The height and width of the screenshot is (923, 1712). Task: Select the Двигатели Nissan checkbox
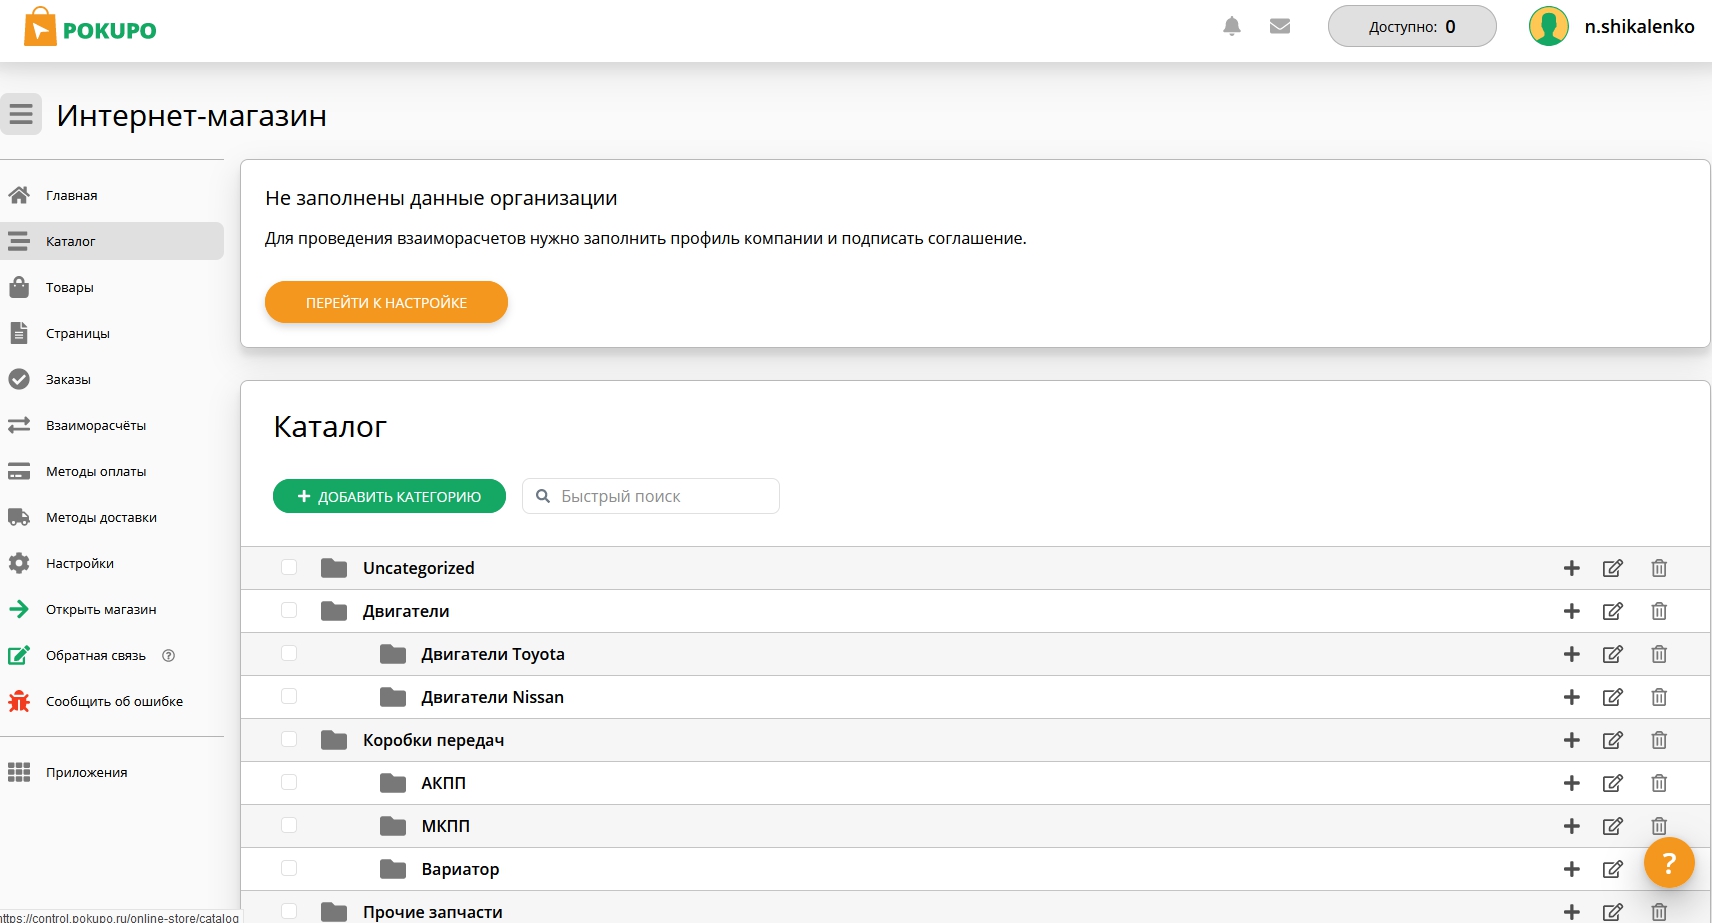(289, 697)
